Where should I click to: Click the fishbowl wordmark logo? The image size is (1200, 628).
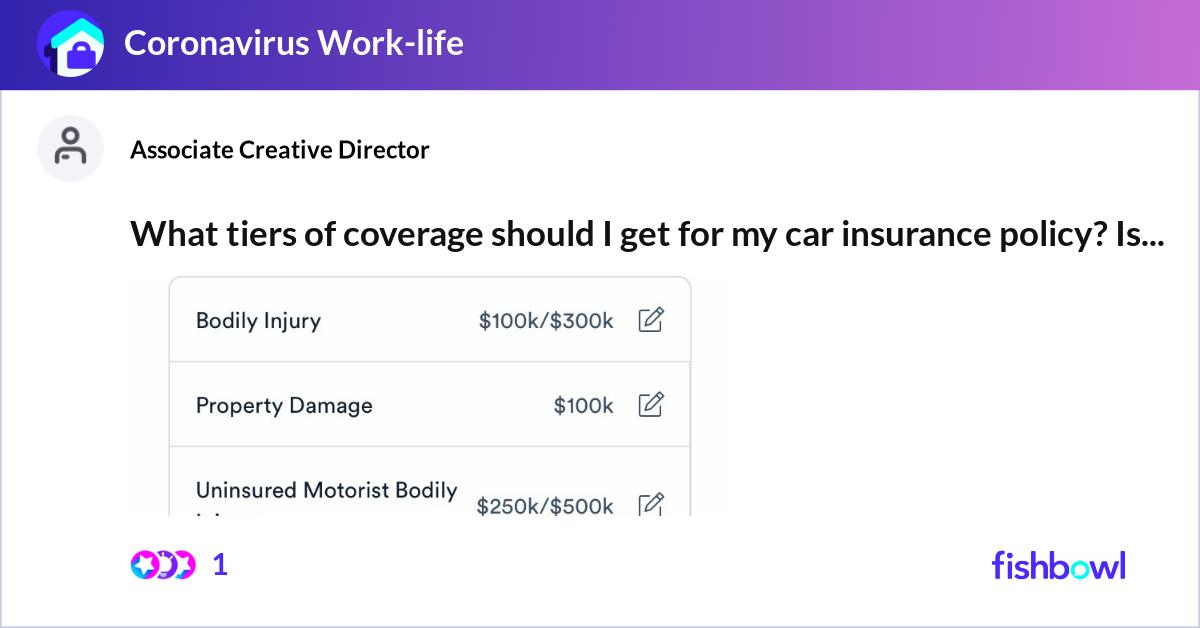1058,565
